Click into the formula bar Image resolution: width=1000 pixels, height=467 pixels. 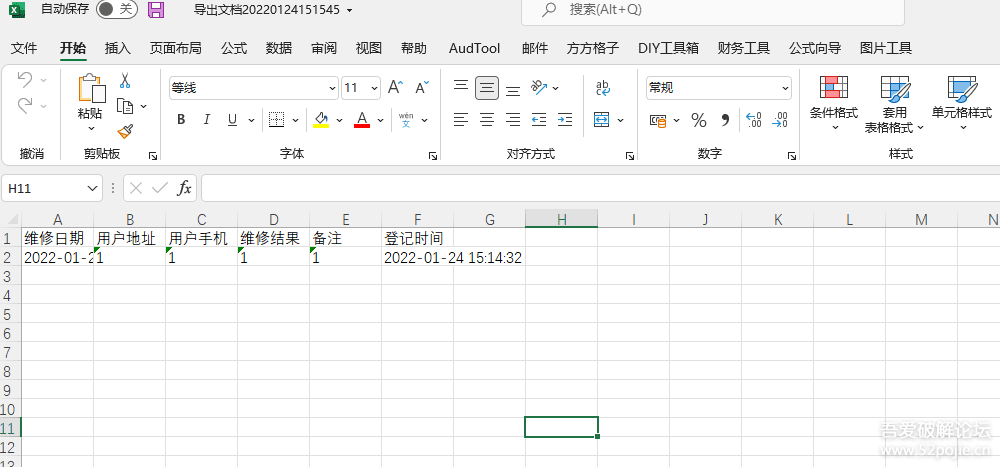(x=600, y=188)
